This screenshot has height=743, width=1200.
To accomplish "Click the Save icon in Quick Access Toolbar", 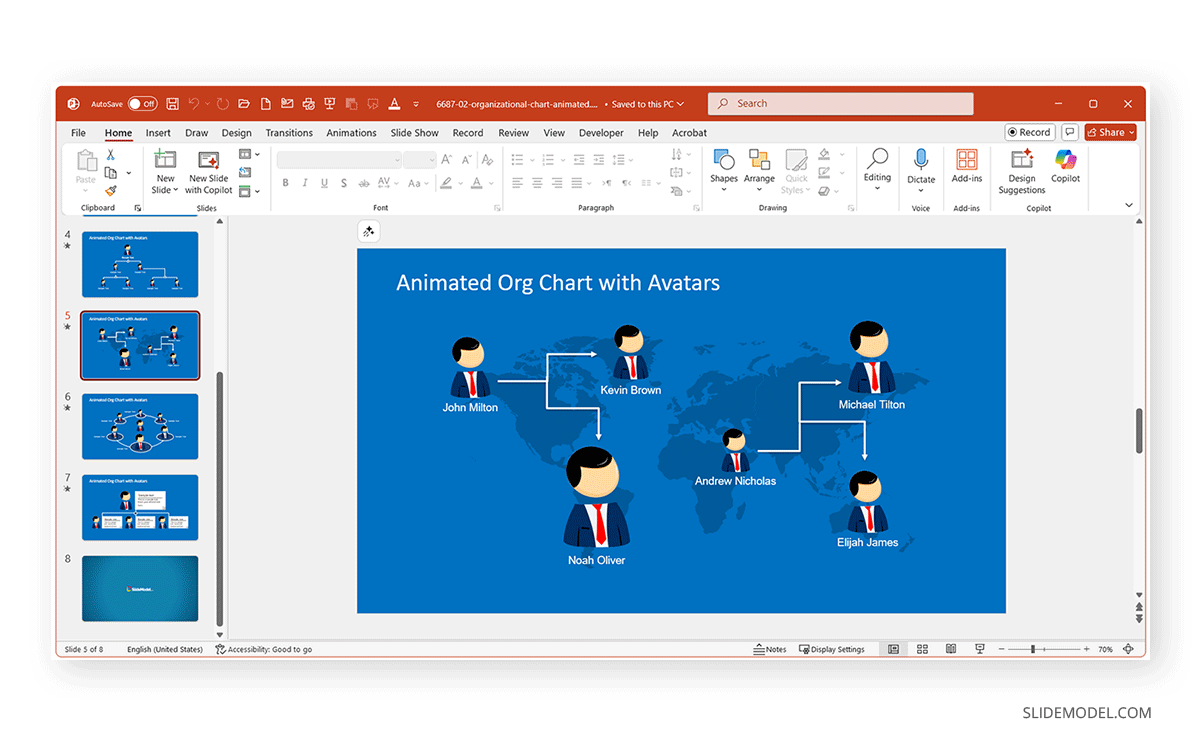I will [172, 103].
